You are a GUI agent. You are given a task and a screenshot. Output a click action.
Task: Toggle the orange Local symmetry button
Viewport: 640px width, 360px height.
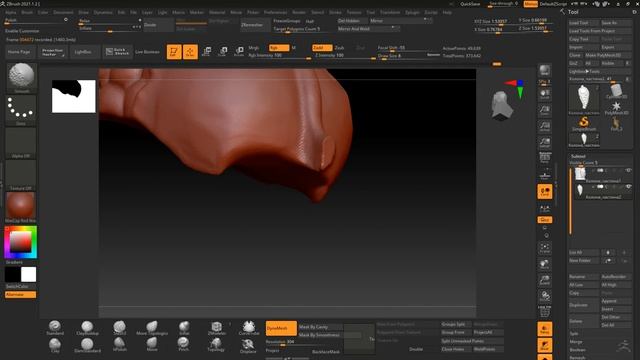tap(544, 191)
